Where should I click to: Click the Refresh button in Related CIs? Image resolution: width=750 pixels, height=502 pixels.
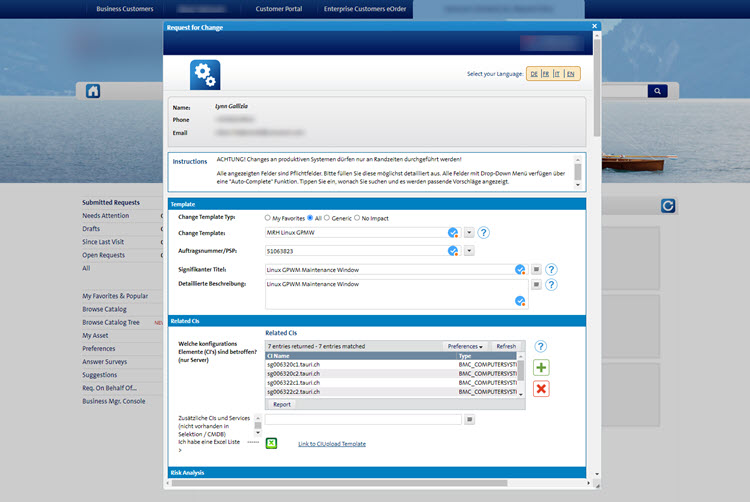tap(506, 346)
